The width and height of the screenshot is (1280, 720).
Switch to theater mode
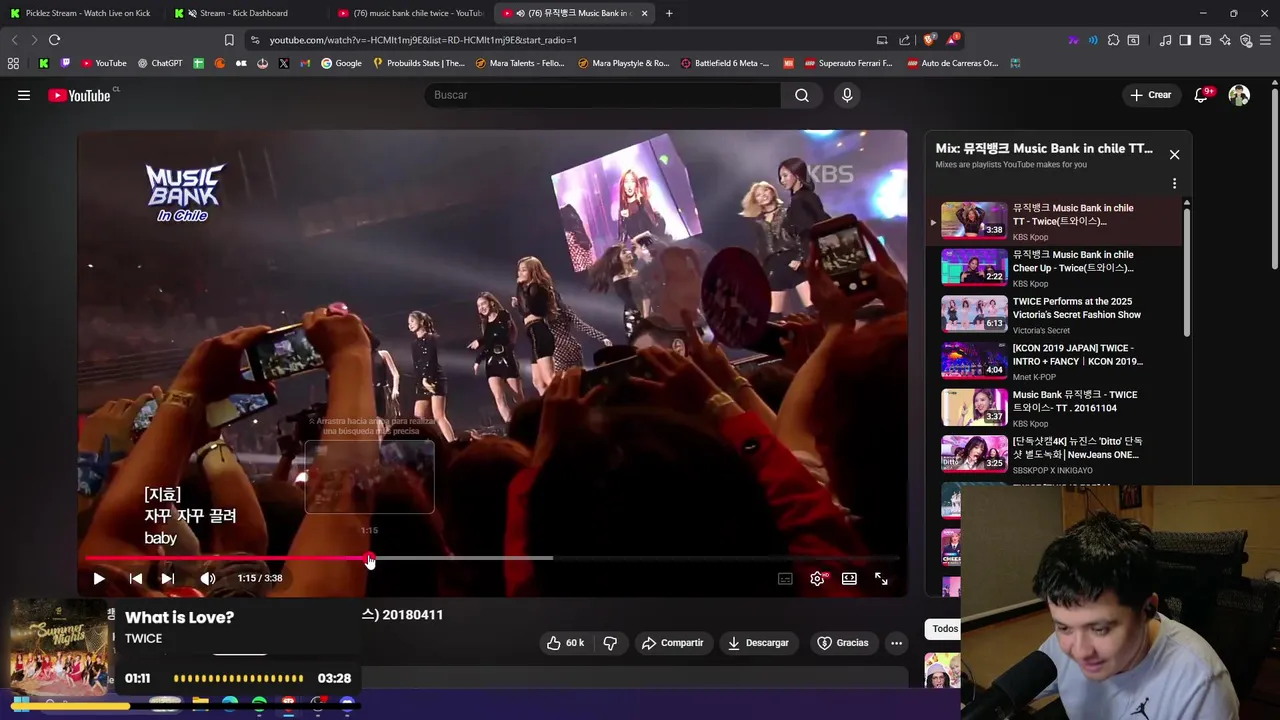(849, 578)
